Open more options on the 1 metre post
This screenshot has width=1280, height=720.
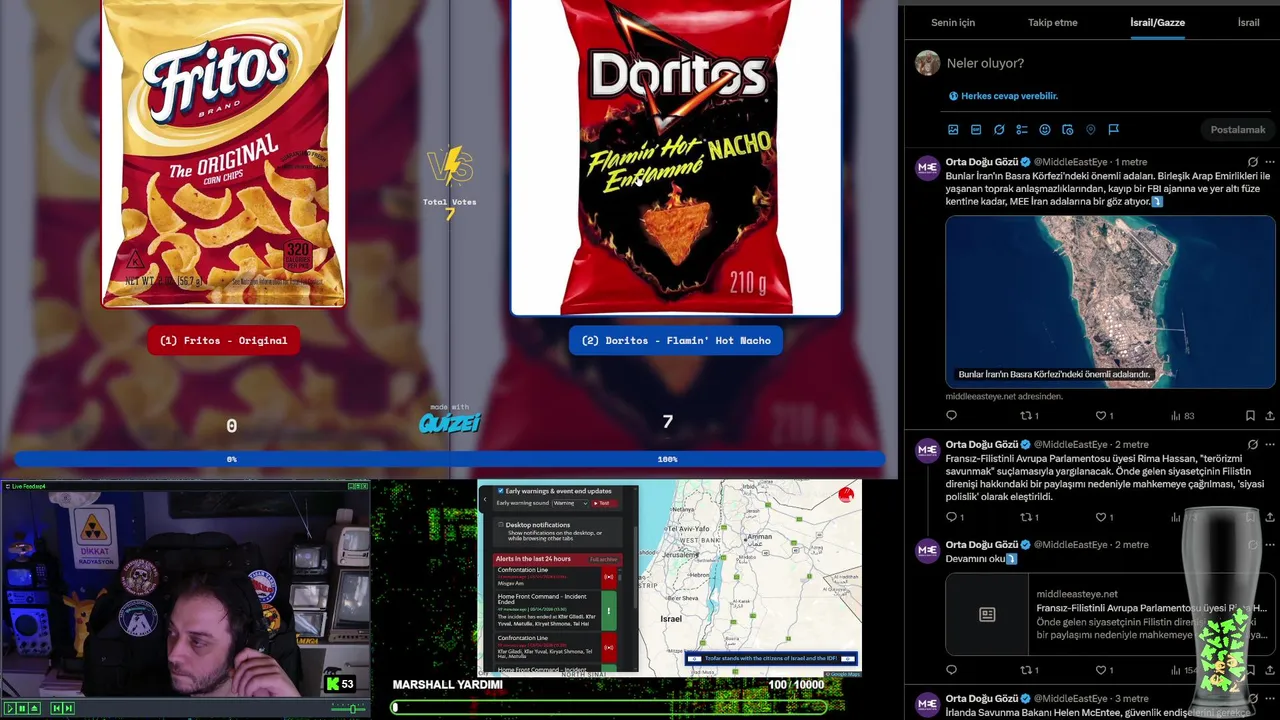(1270, 162)
